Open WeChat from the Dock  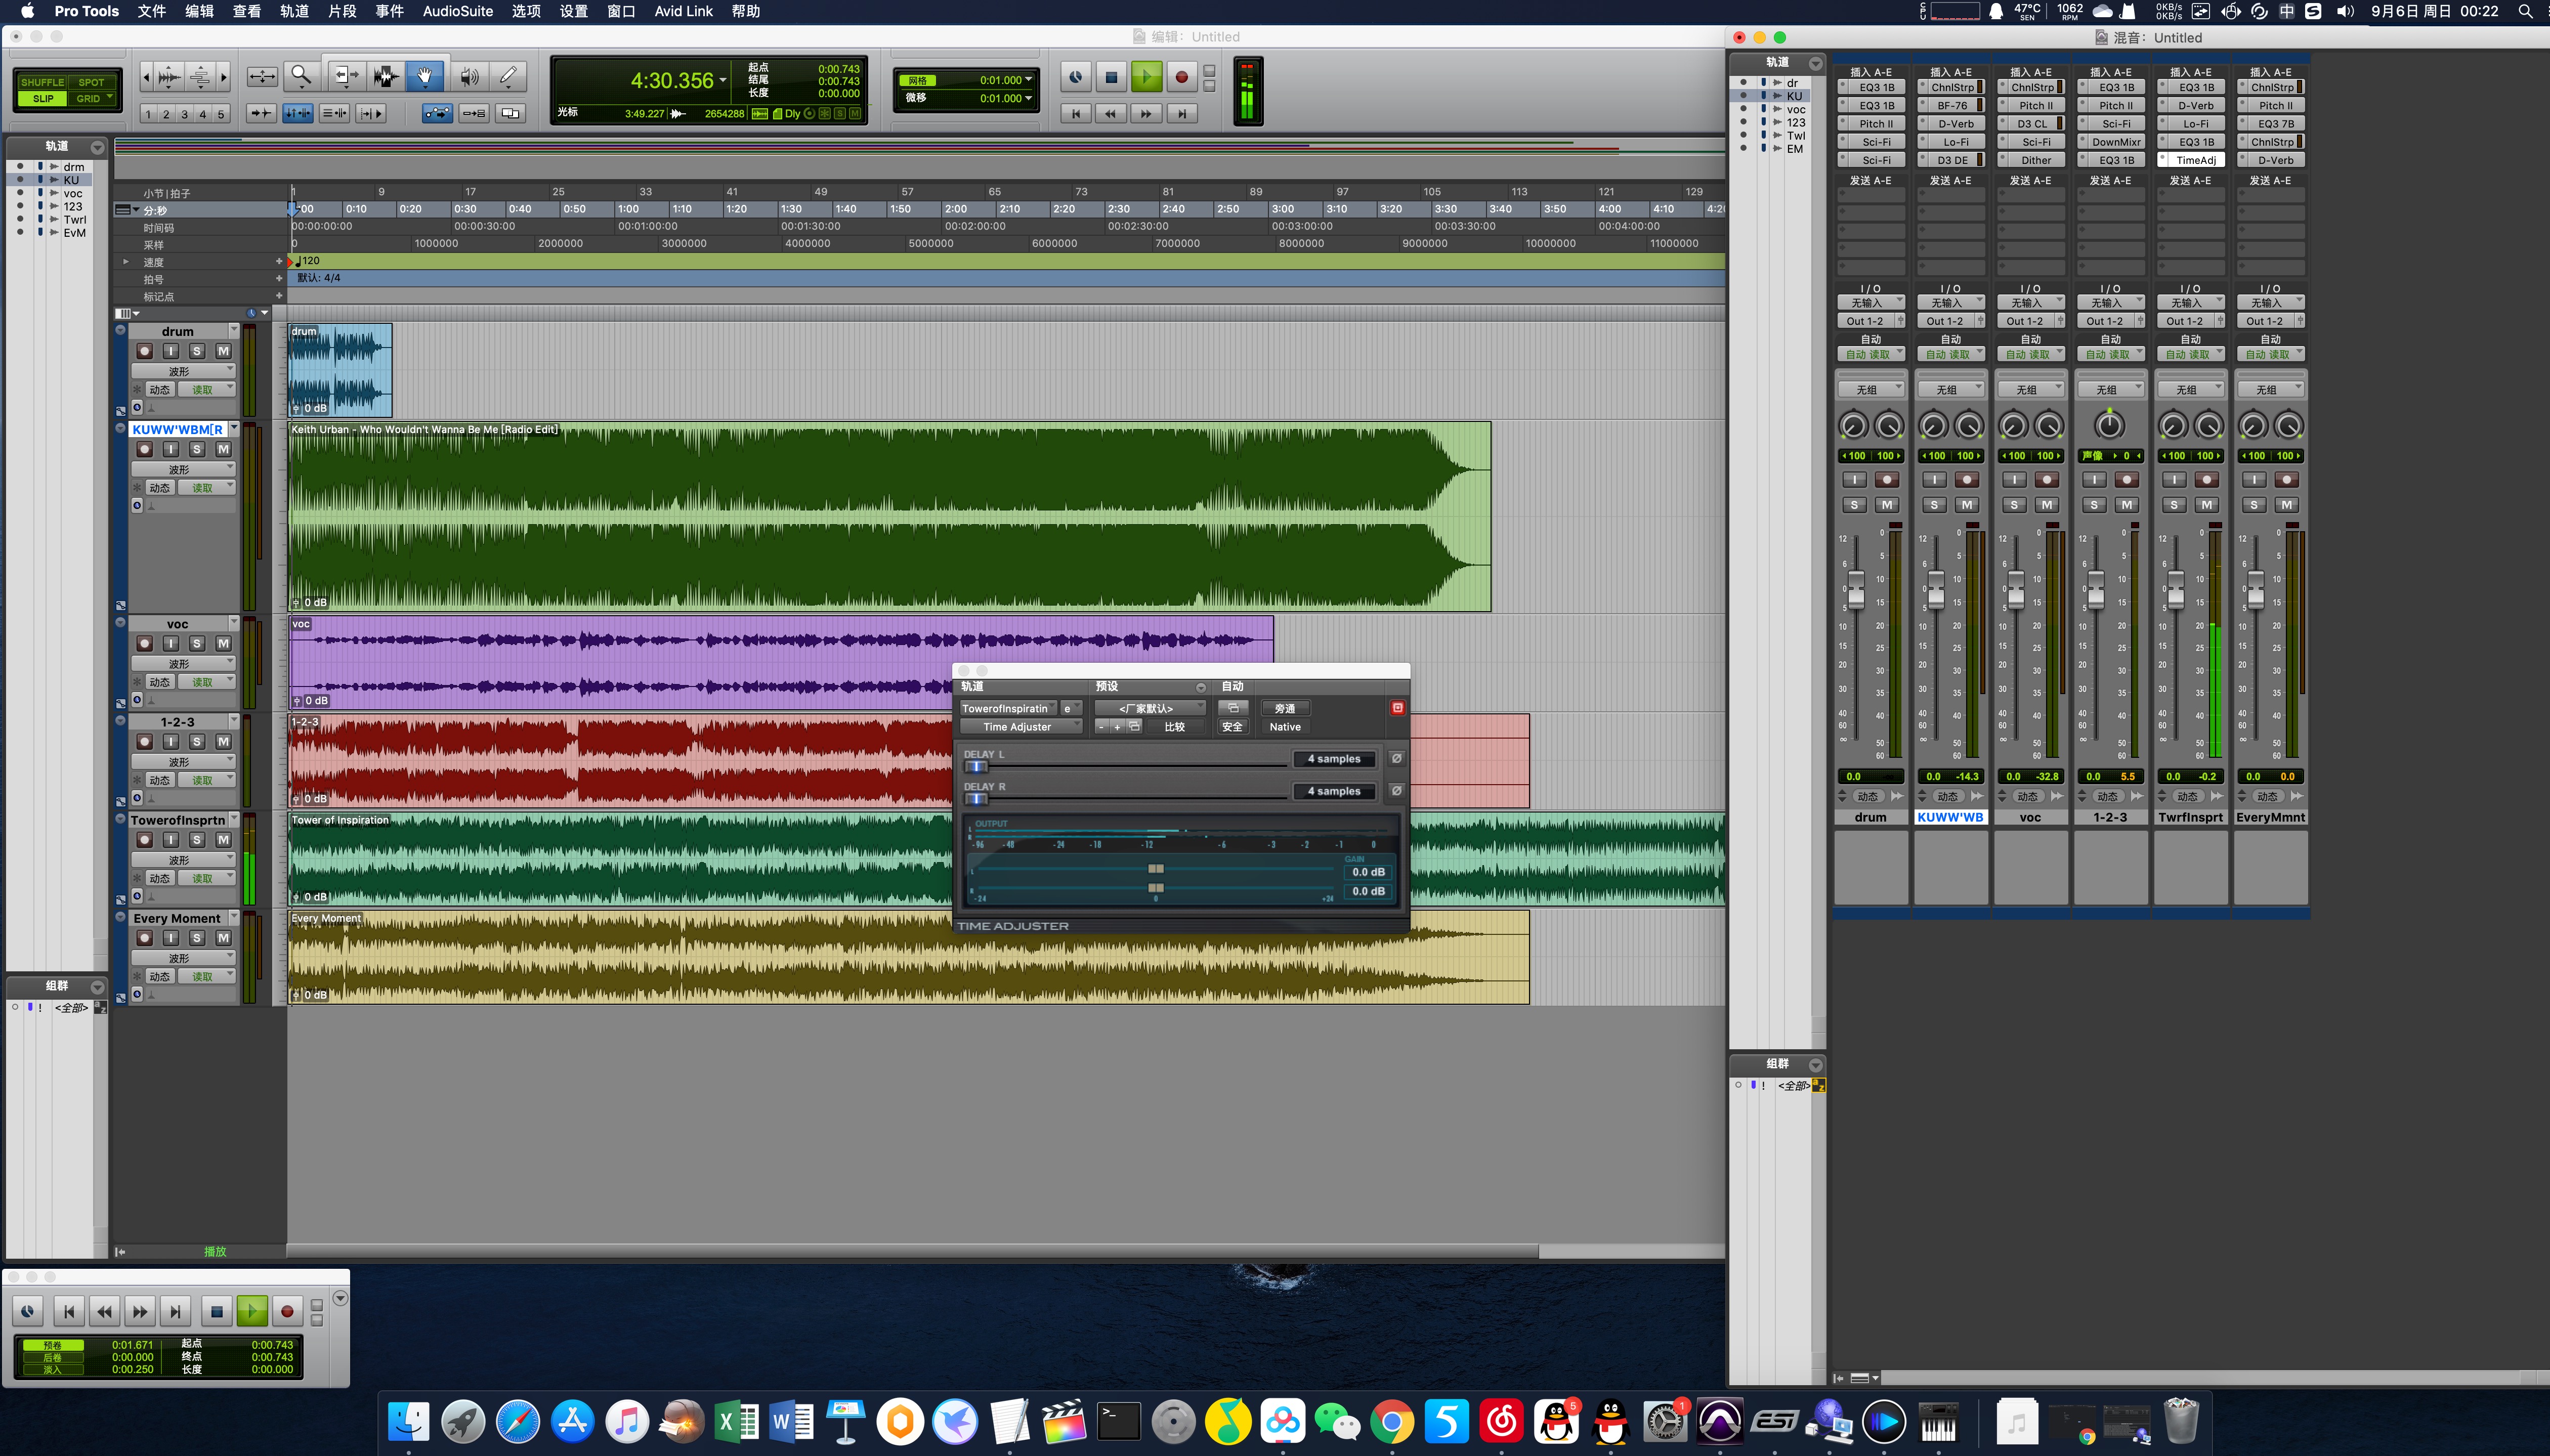[x=1337, y=1421]
